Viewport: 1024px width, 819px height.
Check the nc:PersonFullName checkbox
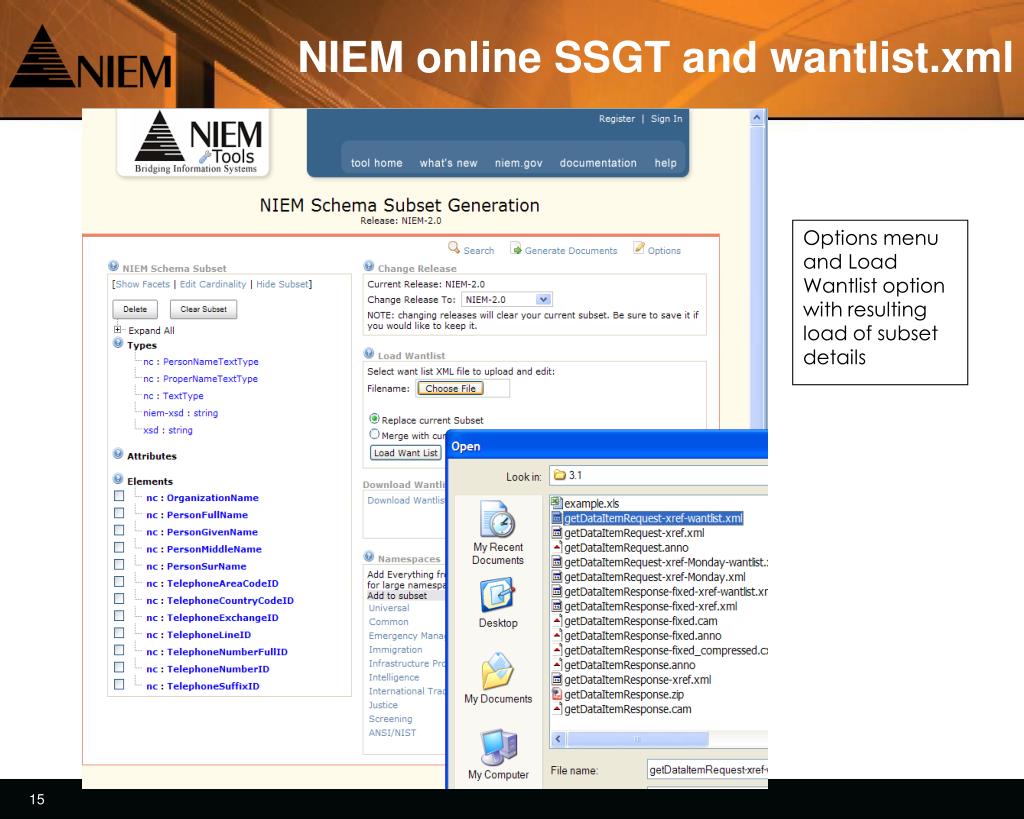tap(119, 513)
